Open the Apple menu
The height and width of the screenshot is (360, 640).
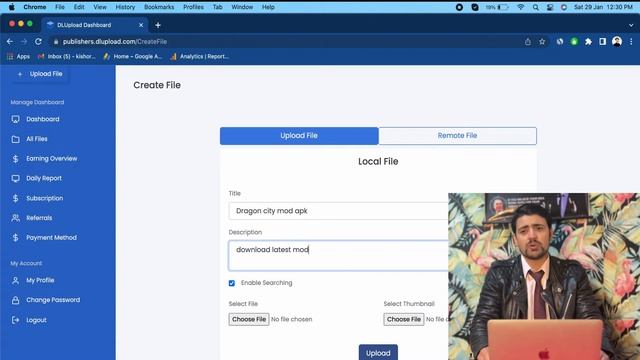(11, 7)
